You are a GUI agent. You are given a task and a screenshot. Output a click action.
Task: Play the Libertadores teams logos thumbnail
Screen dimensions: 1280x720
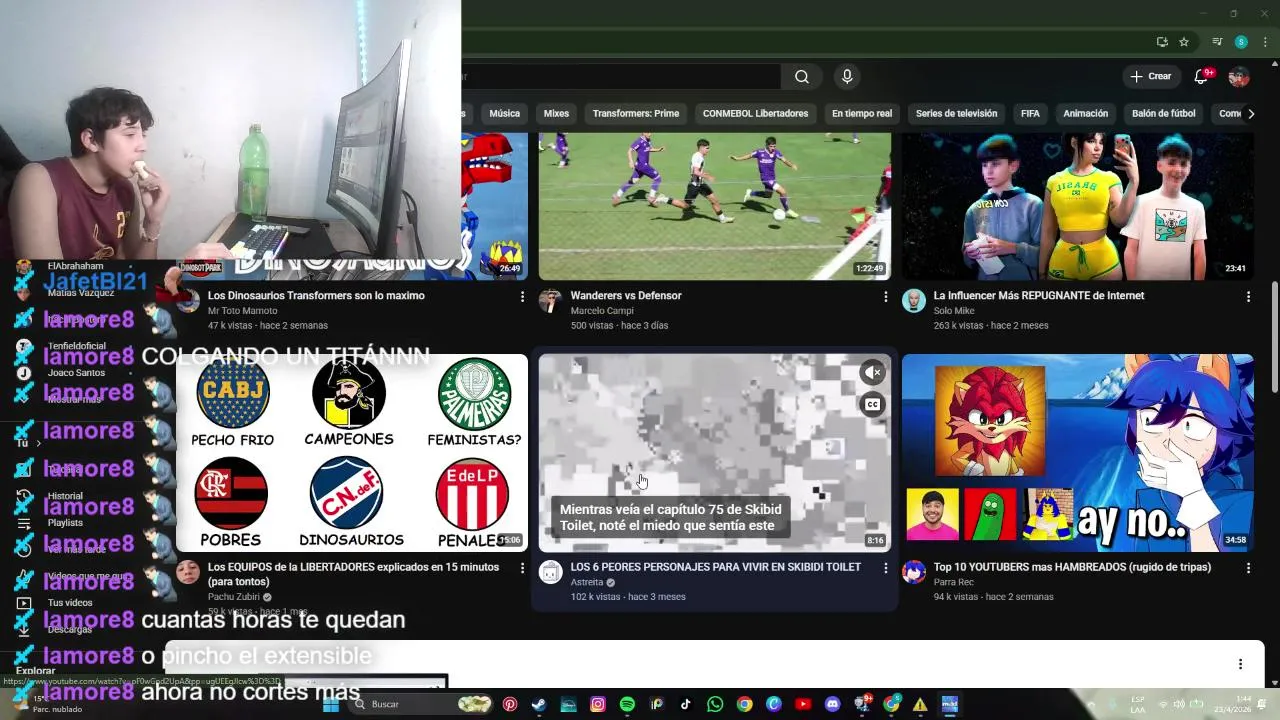[x=352, y=452]
